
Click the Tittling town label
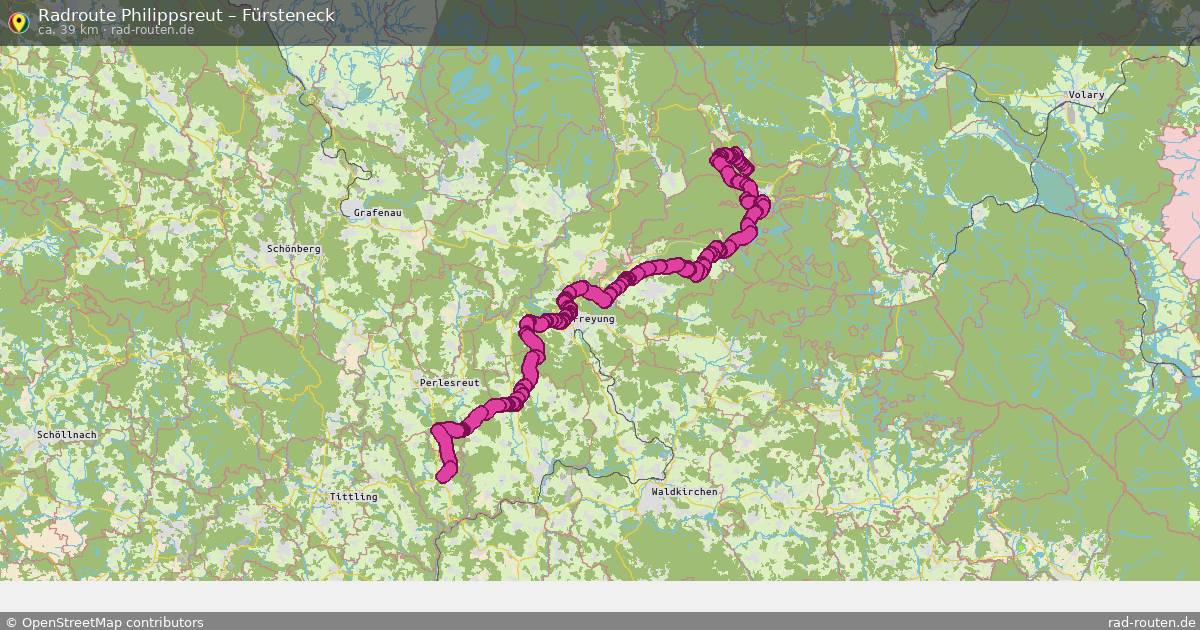[353, 497]
